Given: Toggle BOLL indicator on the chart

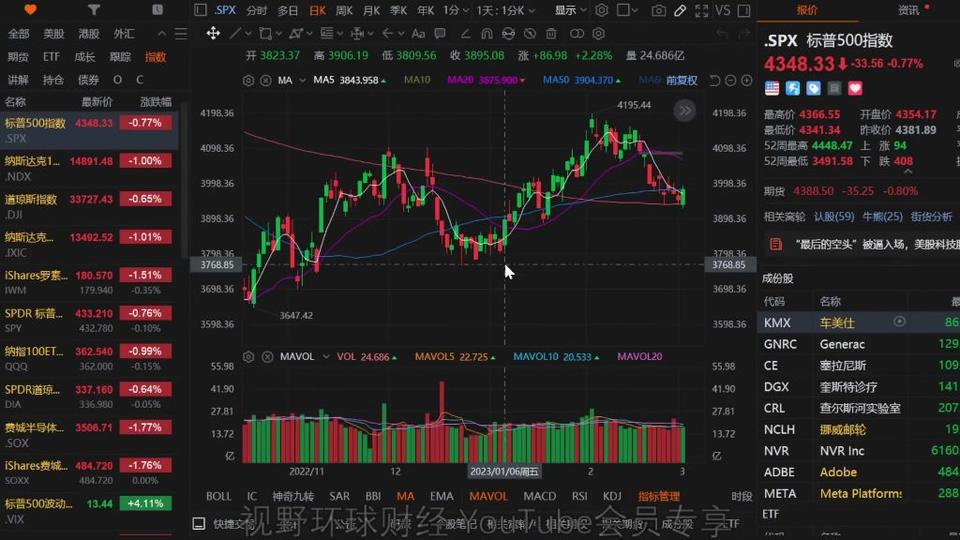Looking at the screenshot, I should 219,496.
